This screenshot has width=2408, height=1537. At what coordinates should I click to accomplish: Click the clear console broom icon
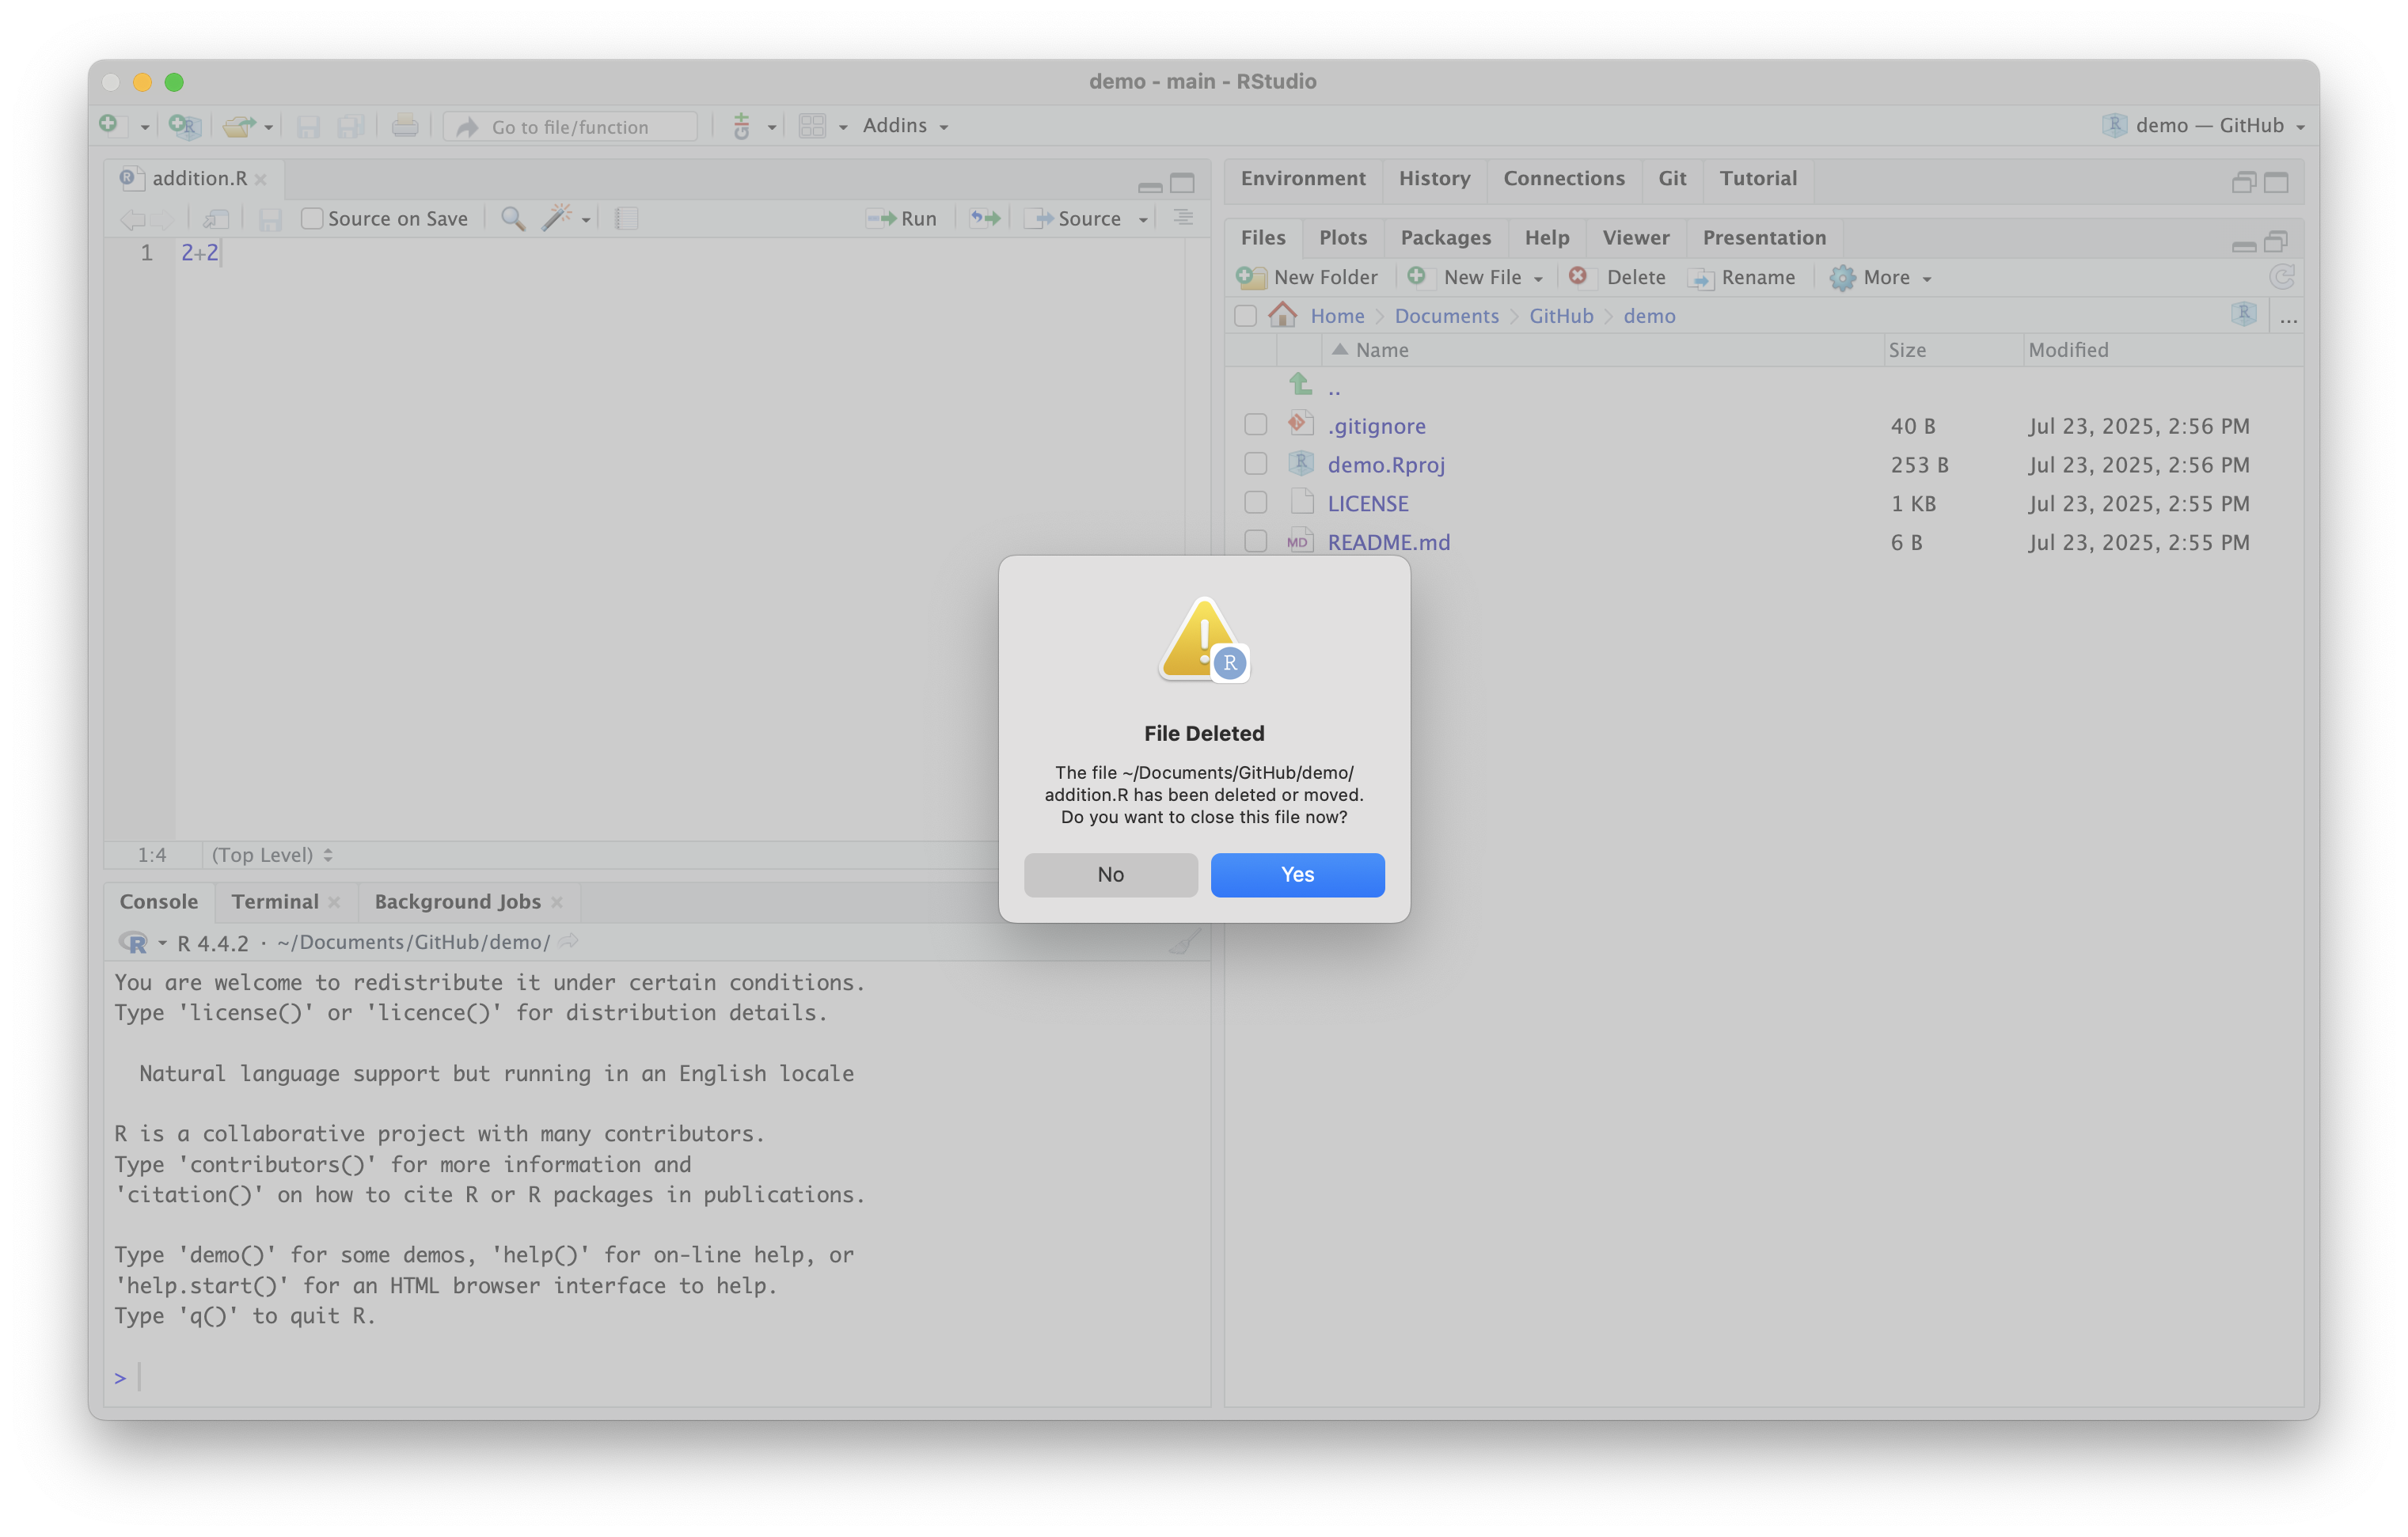1184,942
